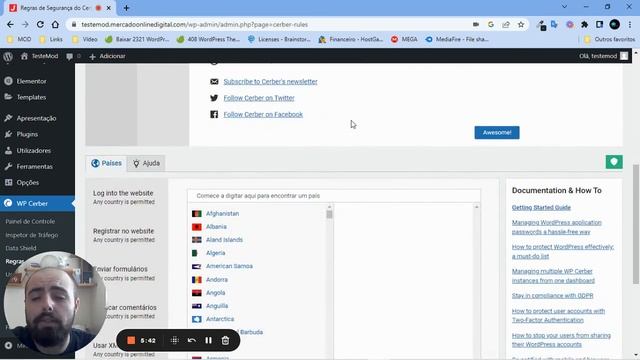This screenshot has width=640, height=360.
Task: Select Algeria in country list
Action: (216, 253)
